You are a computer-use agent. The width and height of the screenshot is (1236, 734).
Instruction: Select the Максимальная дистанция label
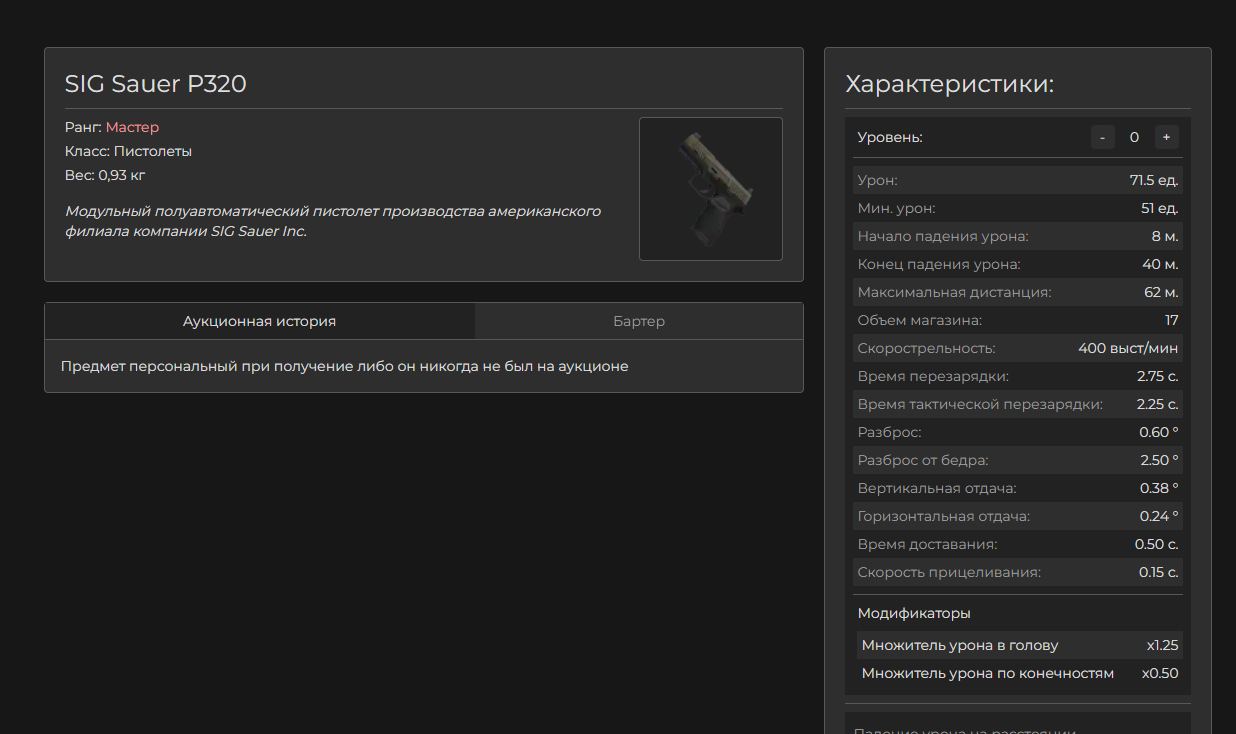pos(954,292)
